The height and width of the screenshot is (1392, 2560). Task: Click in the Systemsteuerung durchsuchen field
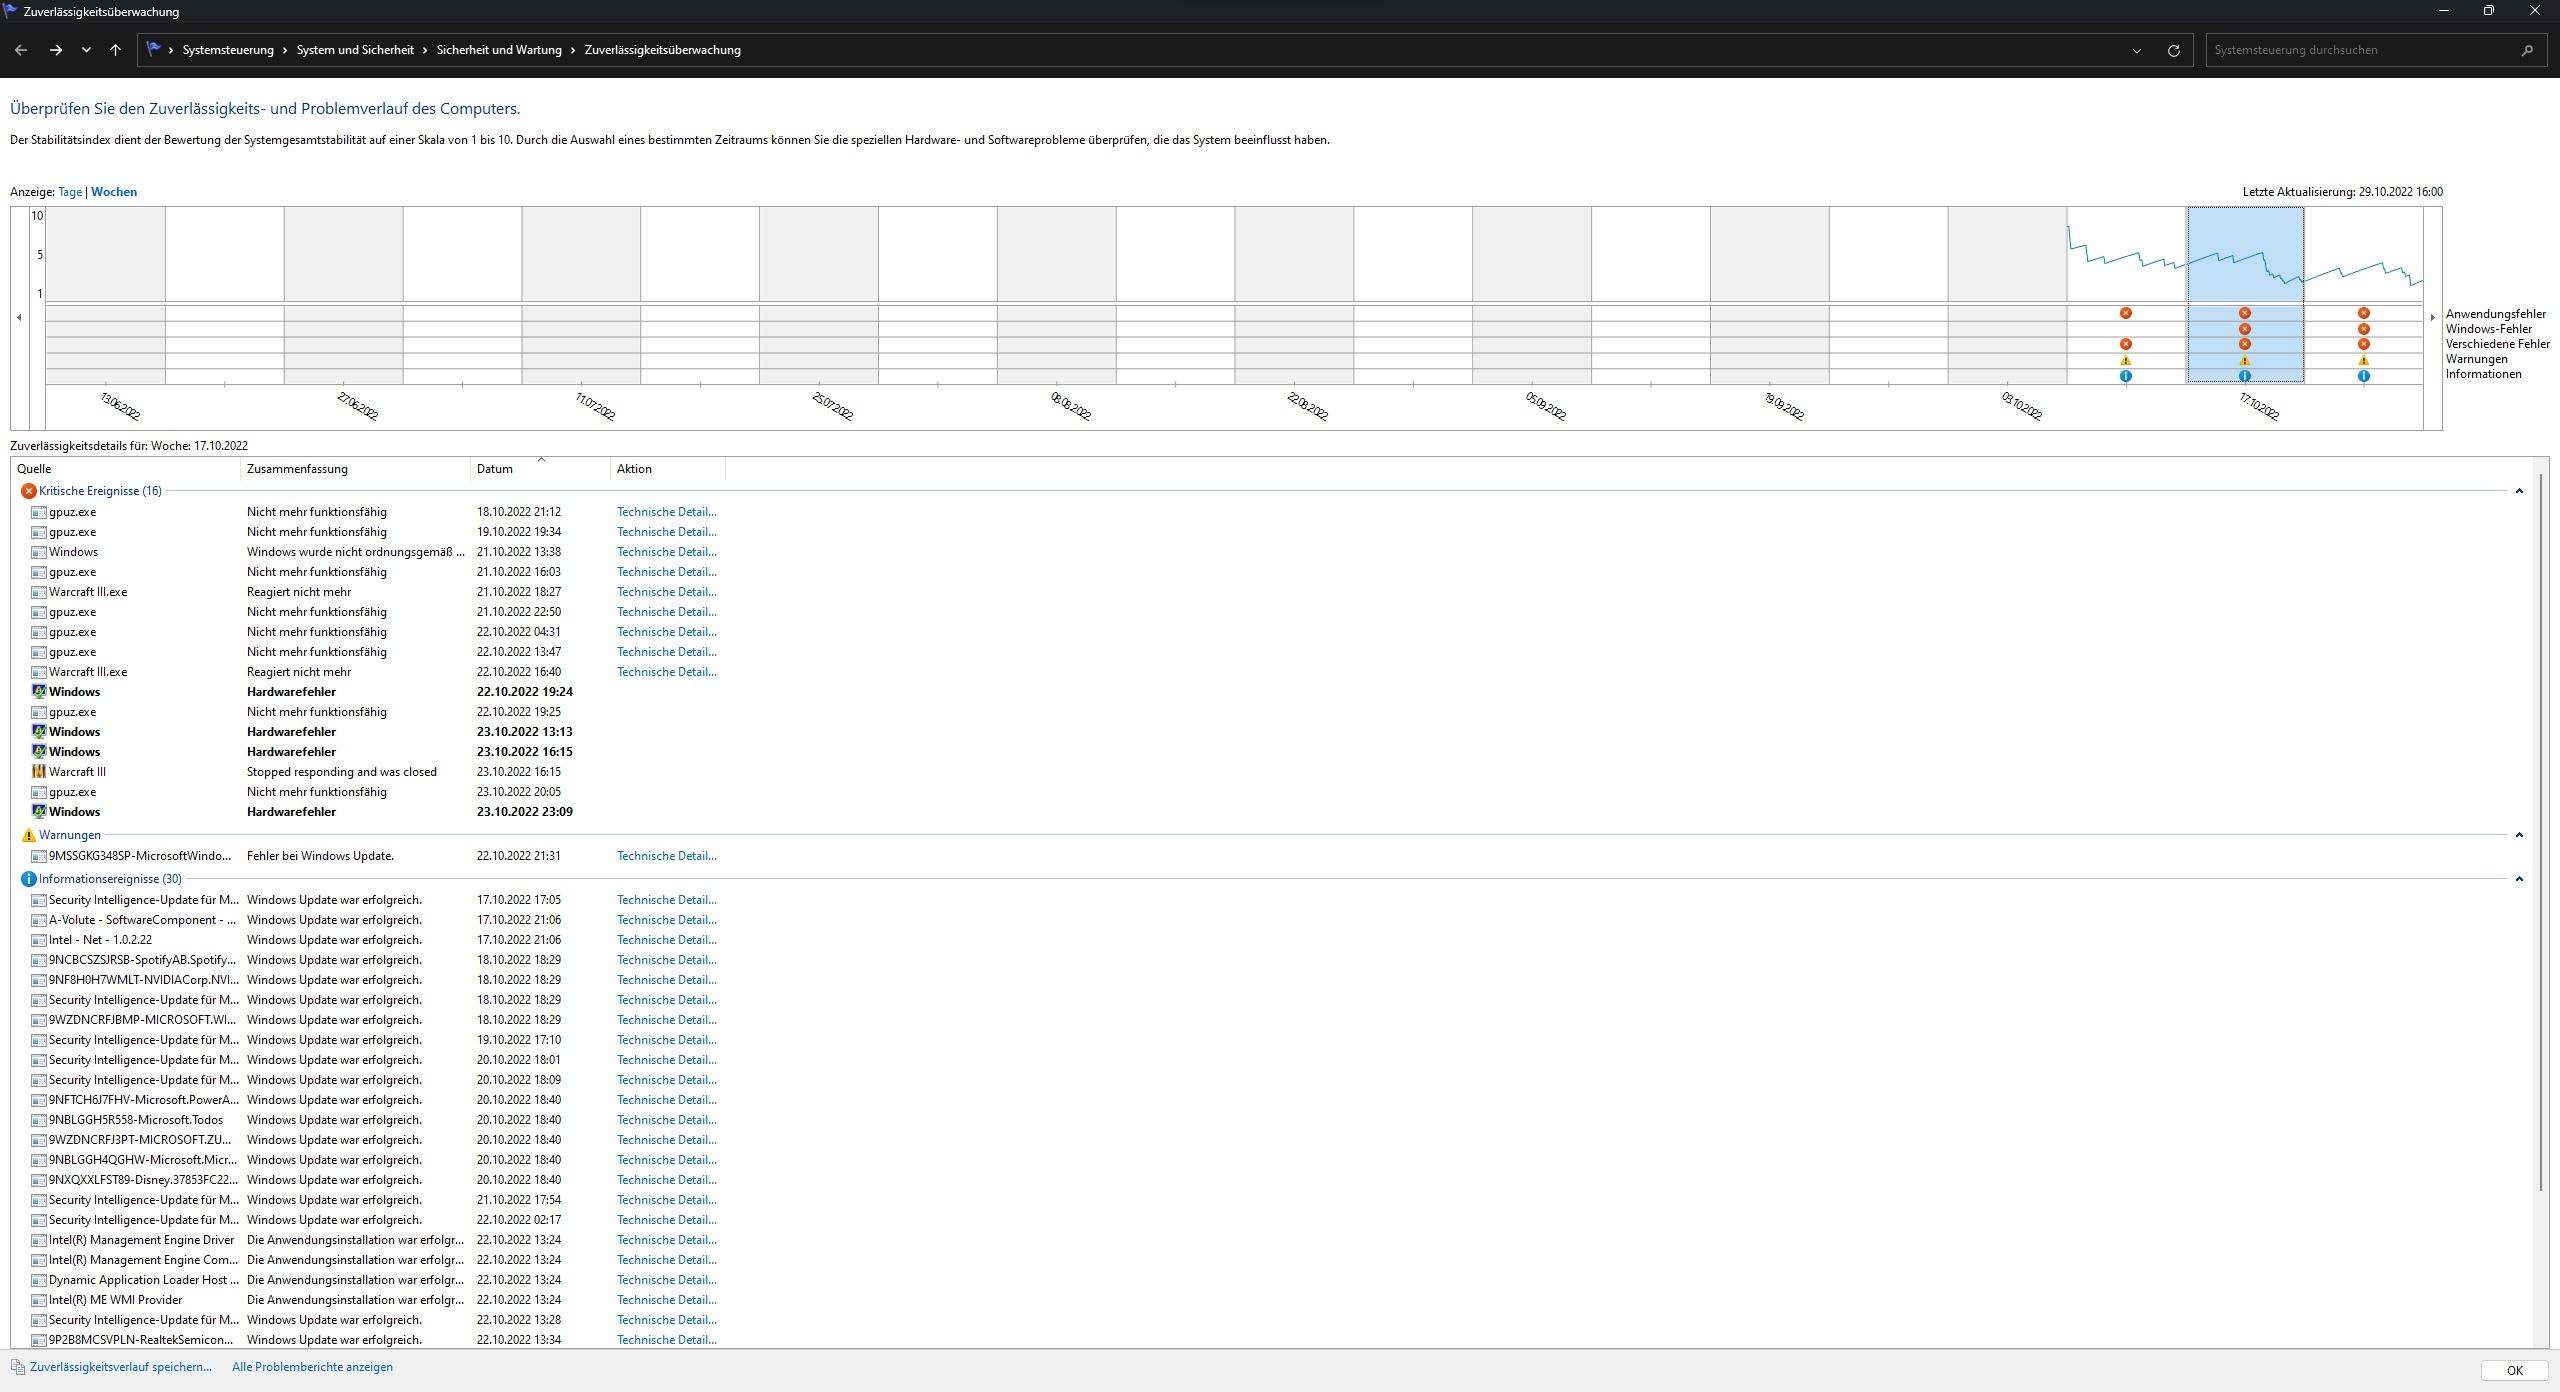tap(2360, 50)
